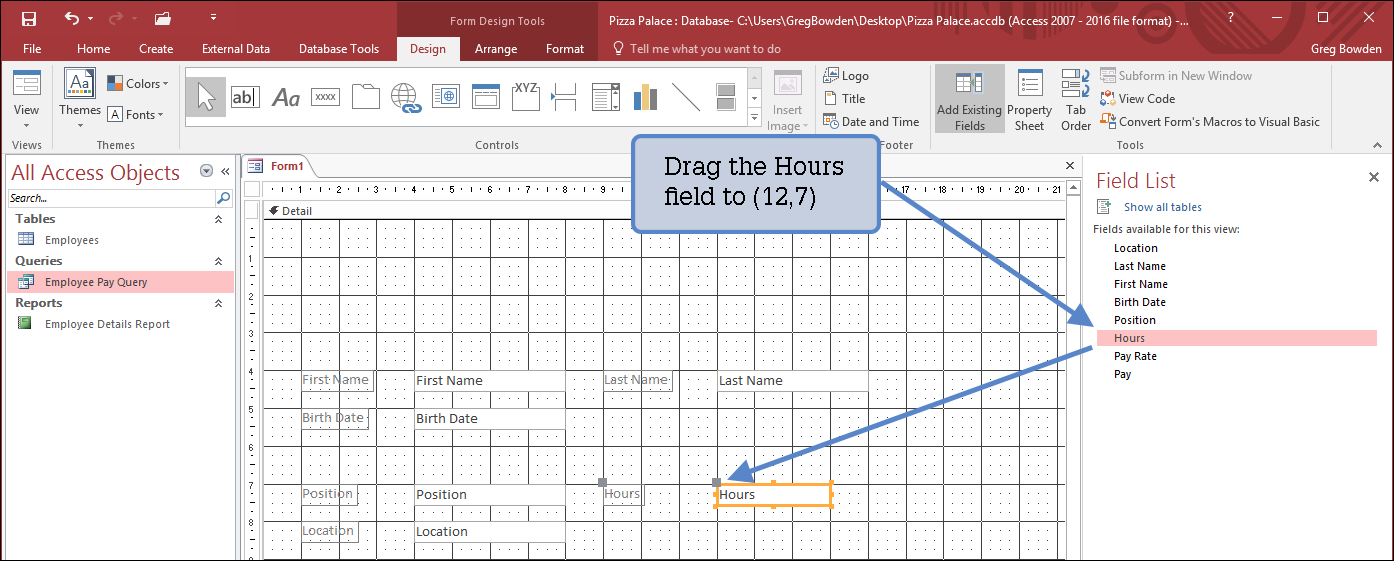Open the Undo history dropdown arrow
The height and width of the screenshot is (561, 1394).
pos(91,18)
